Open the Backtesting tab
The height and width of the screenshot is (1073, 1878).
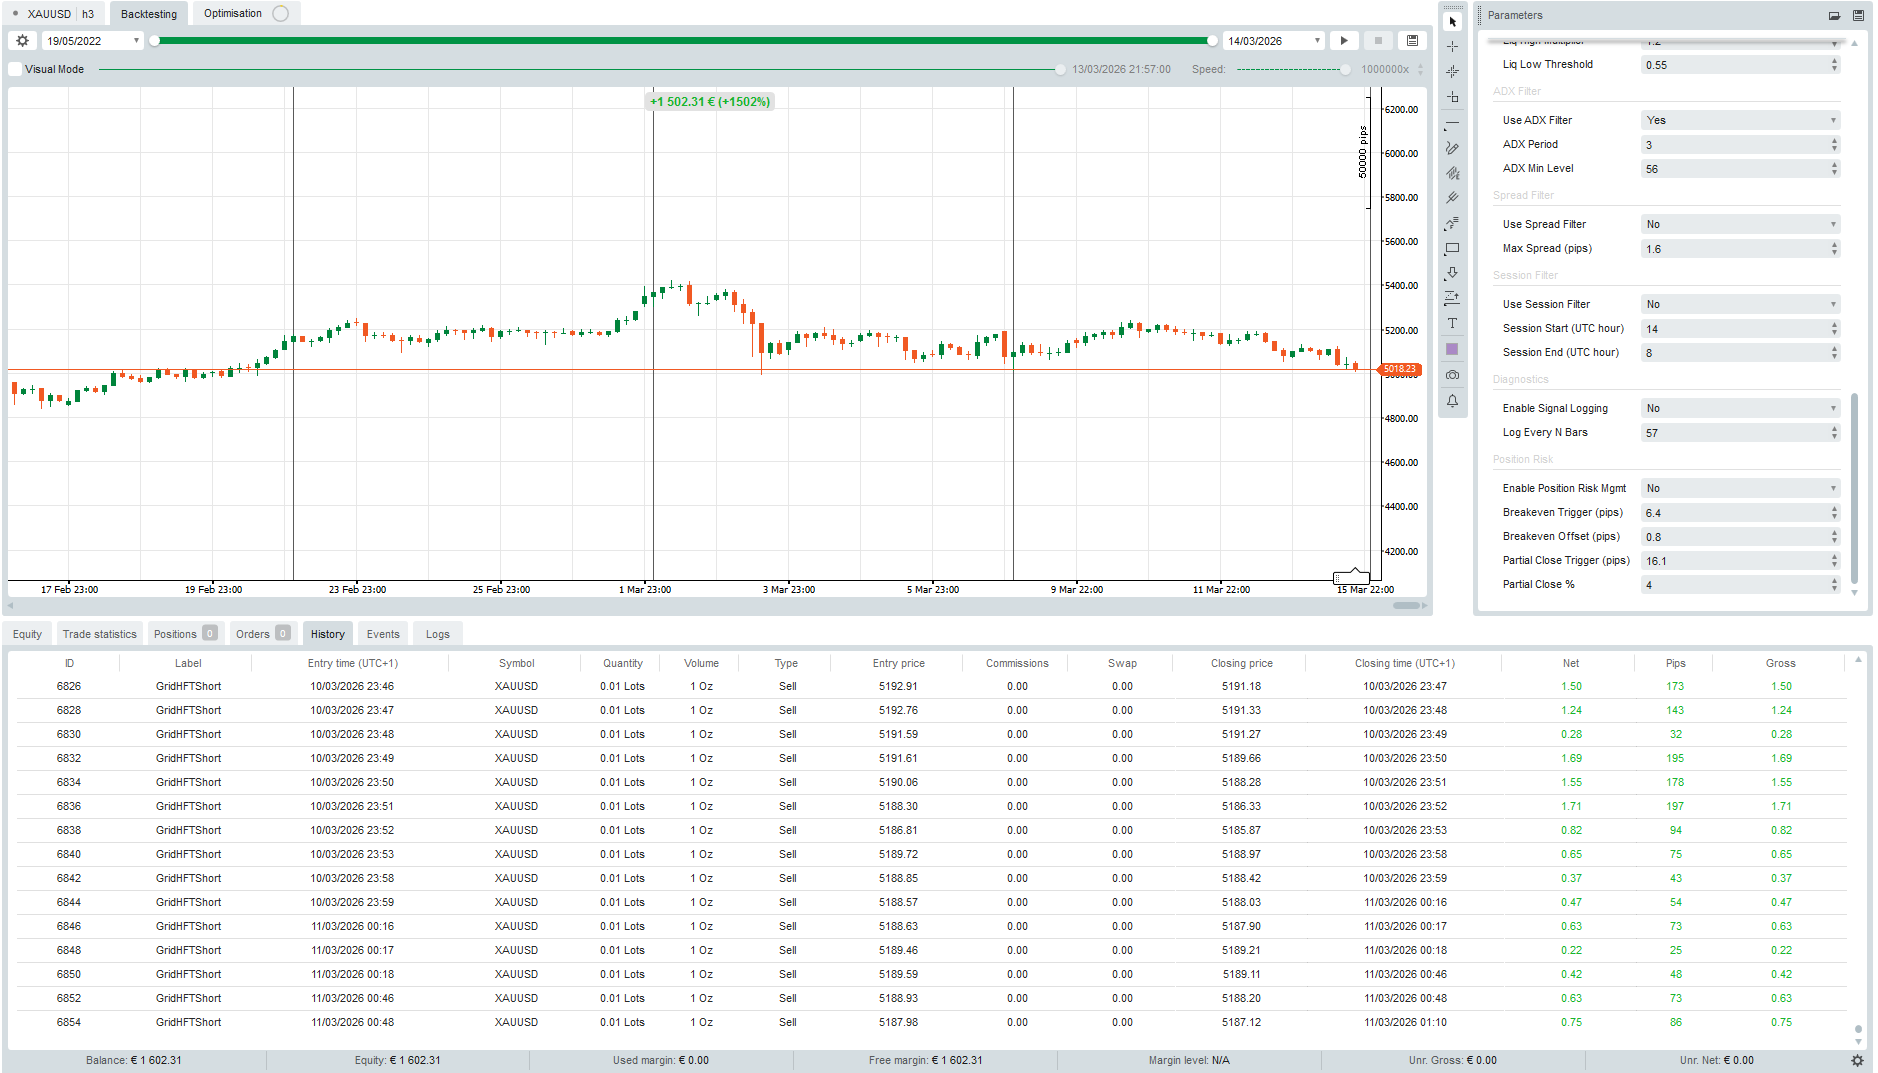tap(148, 13)
